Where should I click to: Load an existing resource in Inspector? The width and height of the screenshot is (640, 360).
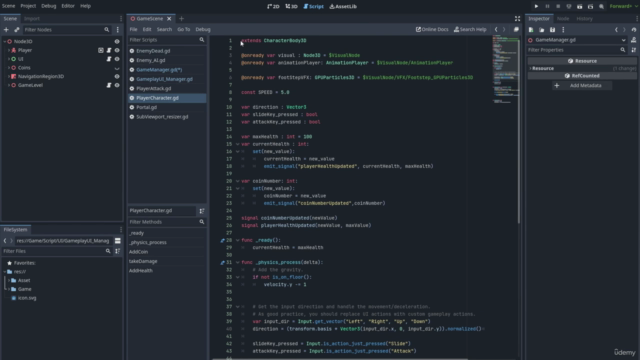point(542,30)
